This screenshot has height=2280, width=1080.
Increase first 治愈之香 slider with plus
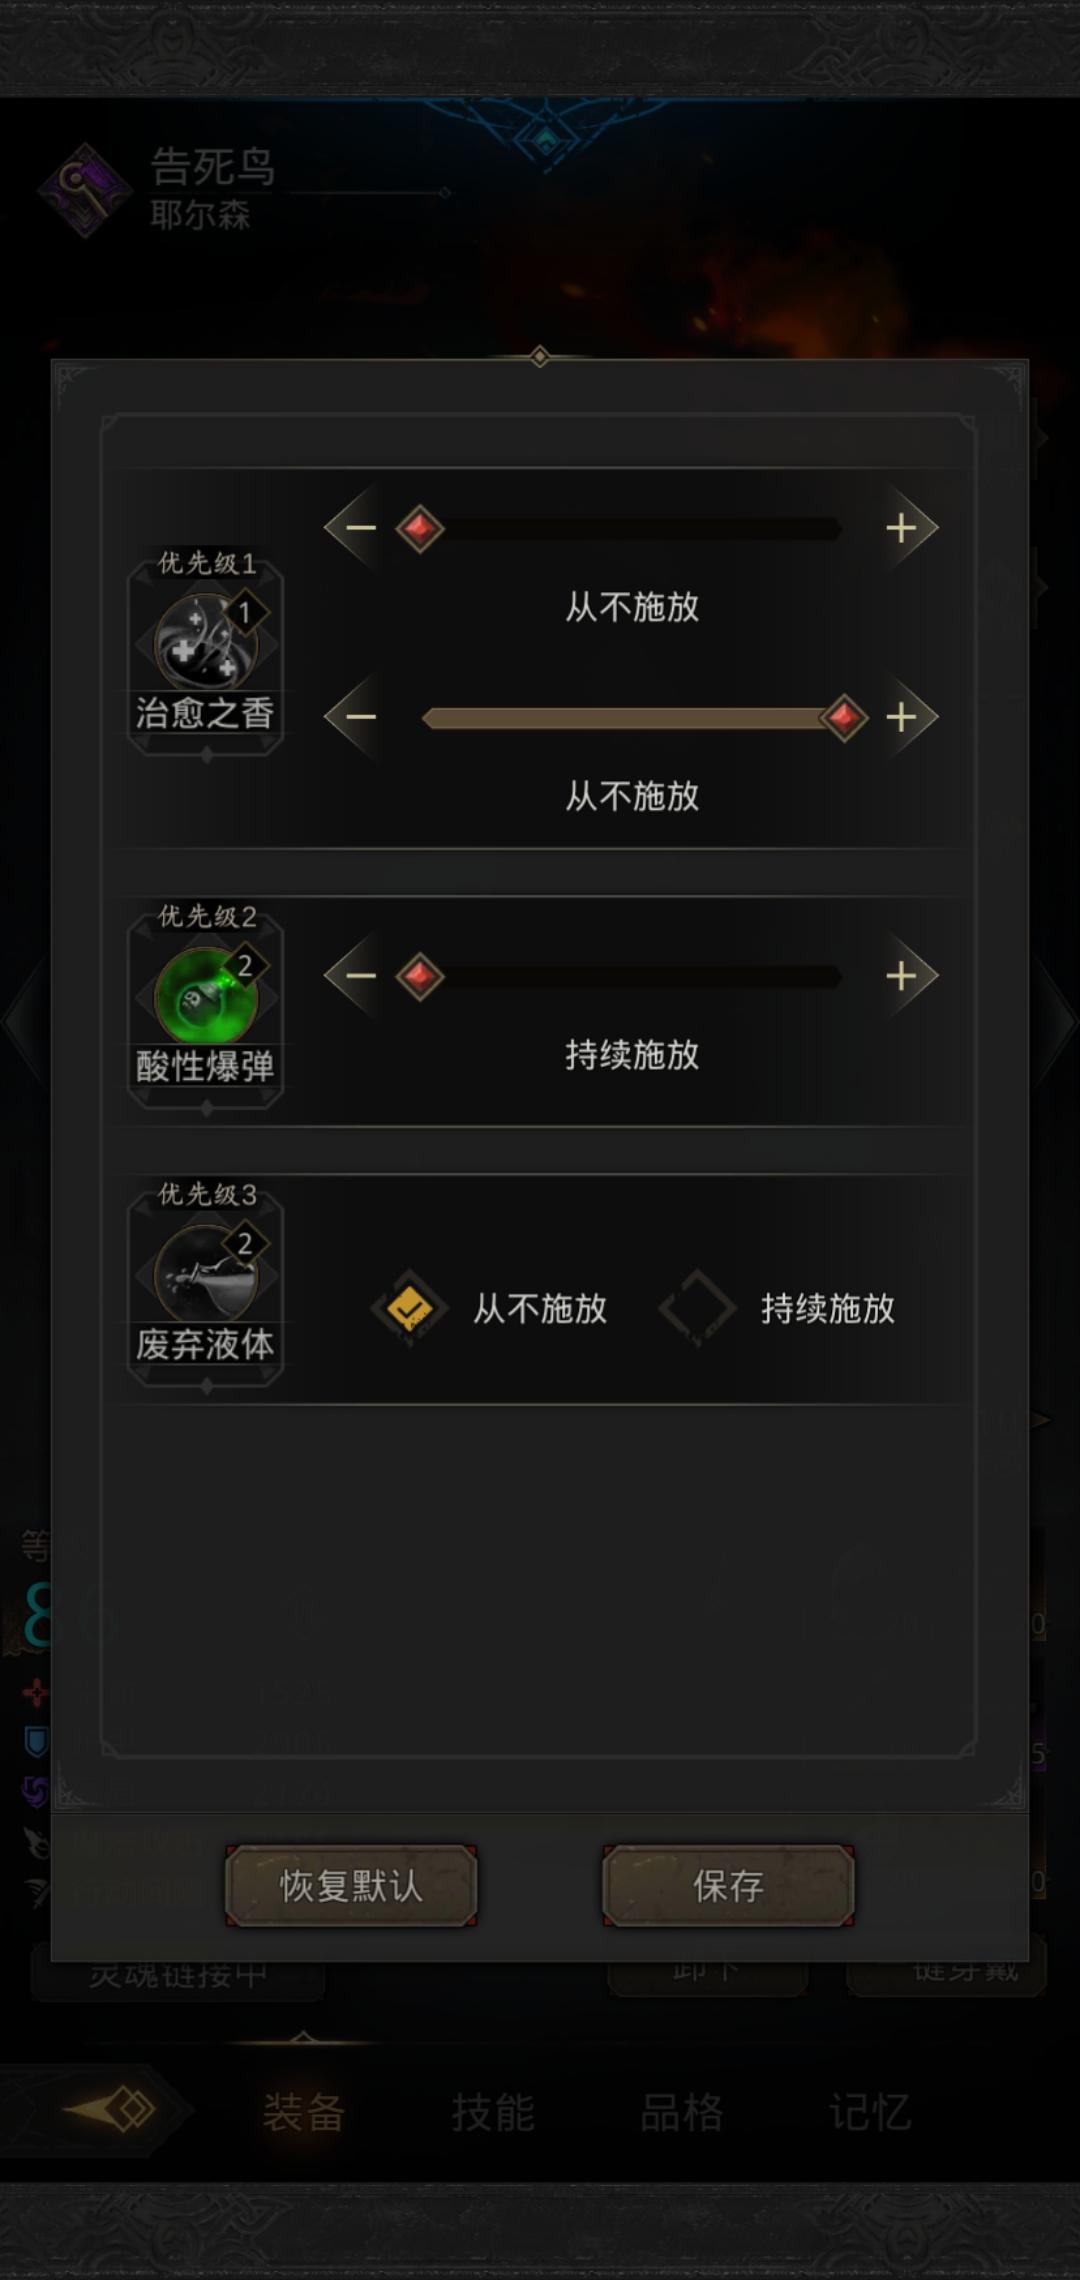click(905, 527)
